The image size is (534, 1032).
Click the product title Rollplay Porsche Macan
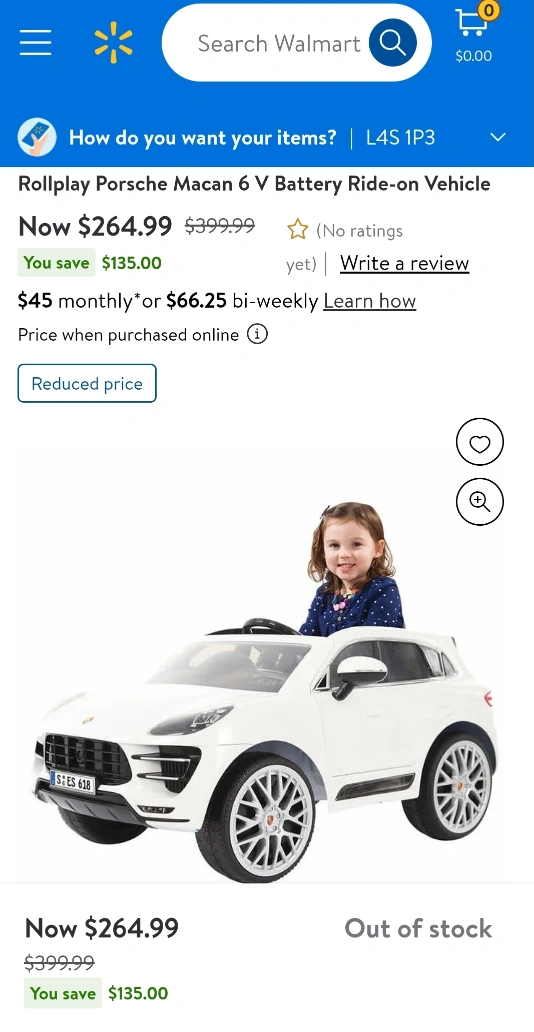[254, 184]
